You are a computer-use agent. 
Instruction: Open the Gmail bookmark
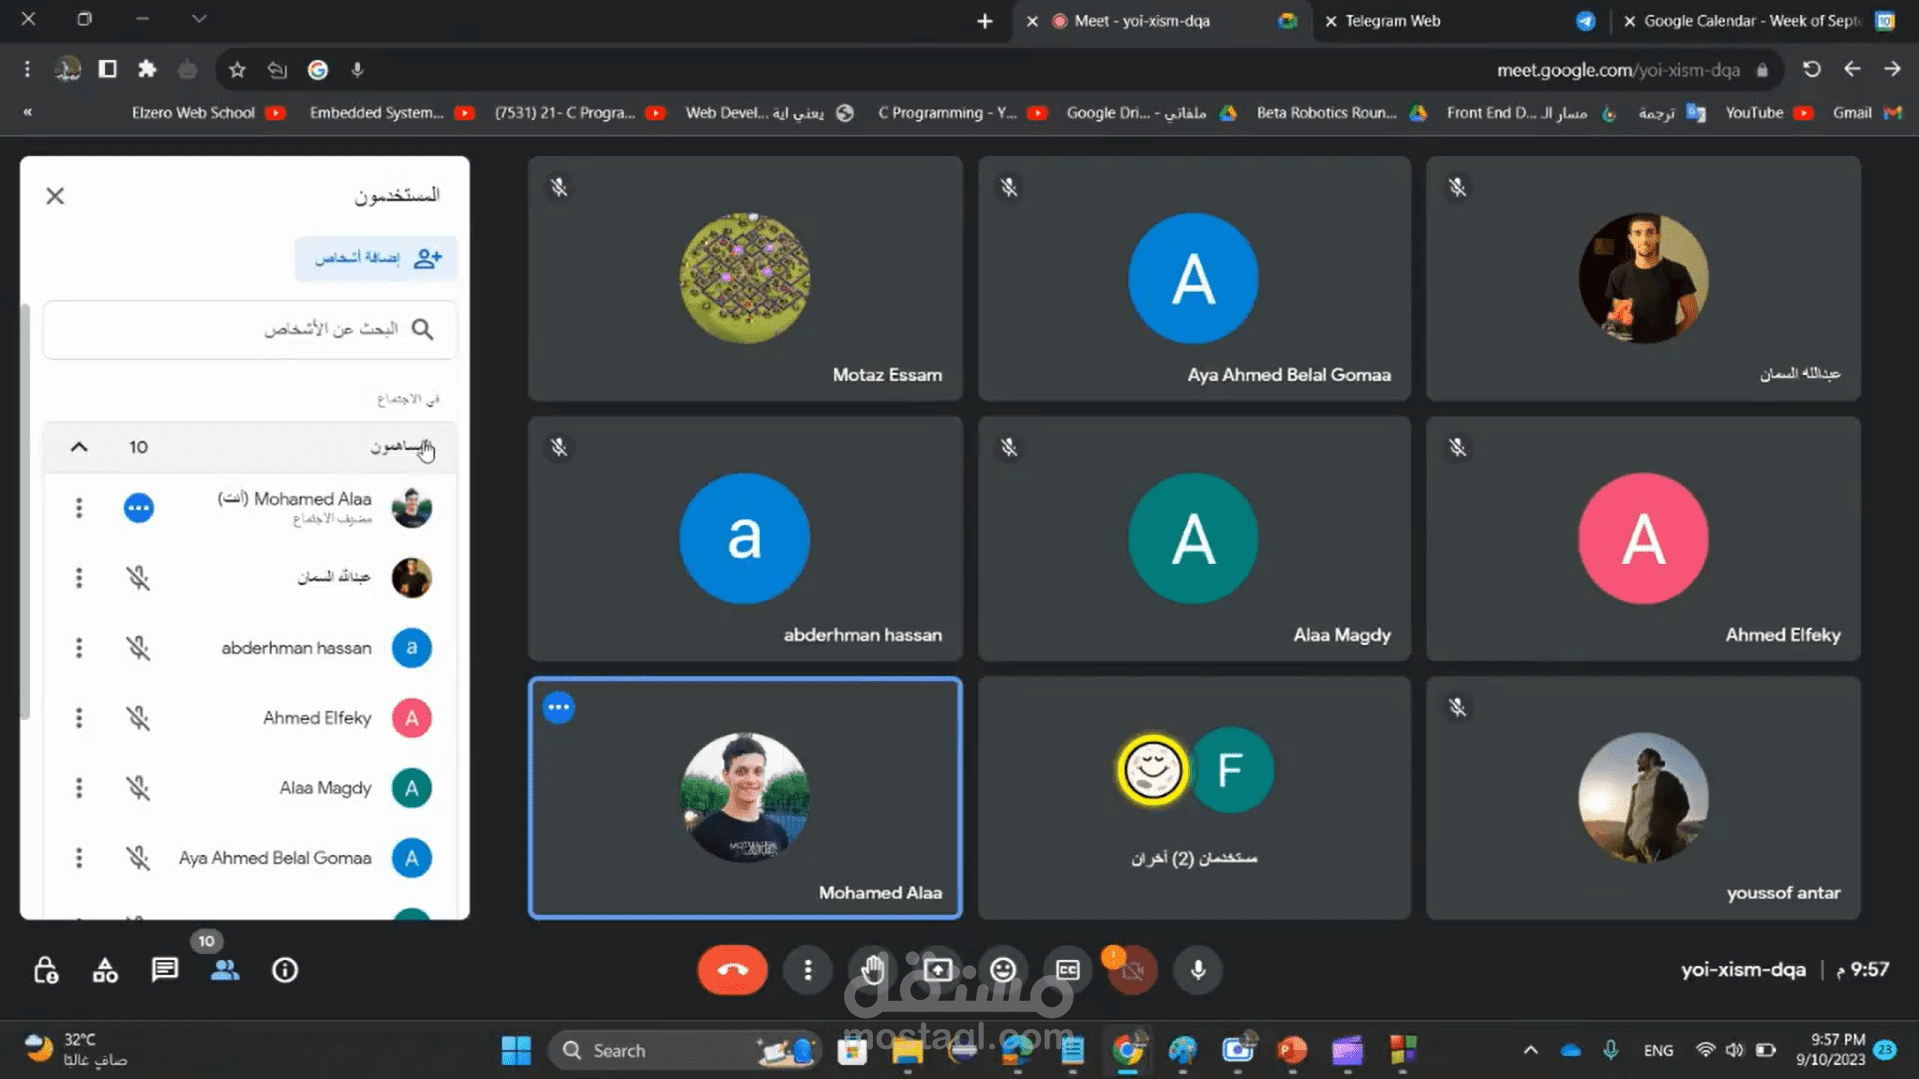pos(1866,113)
